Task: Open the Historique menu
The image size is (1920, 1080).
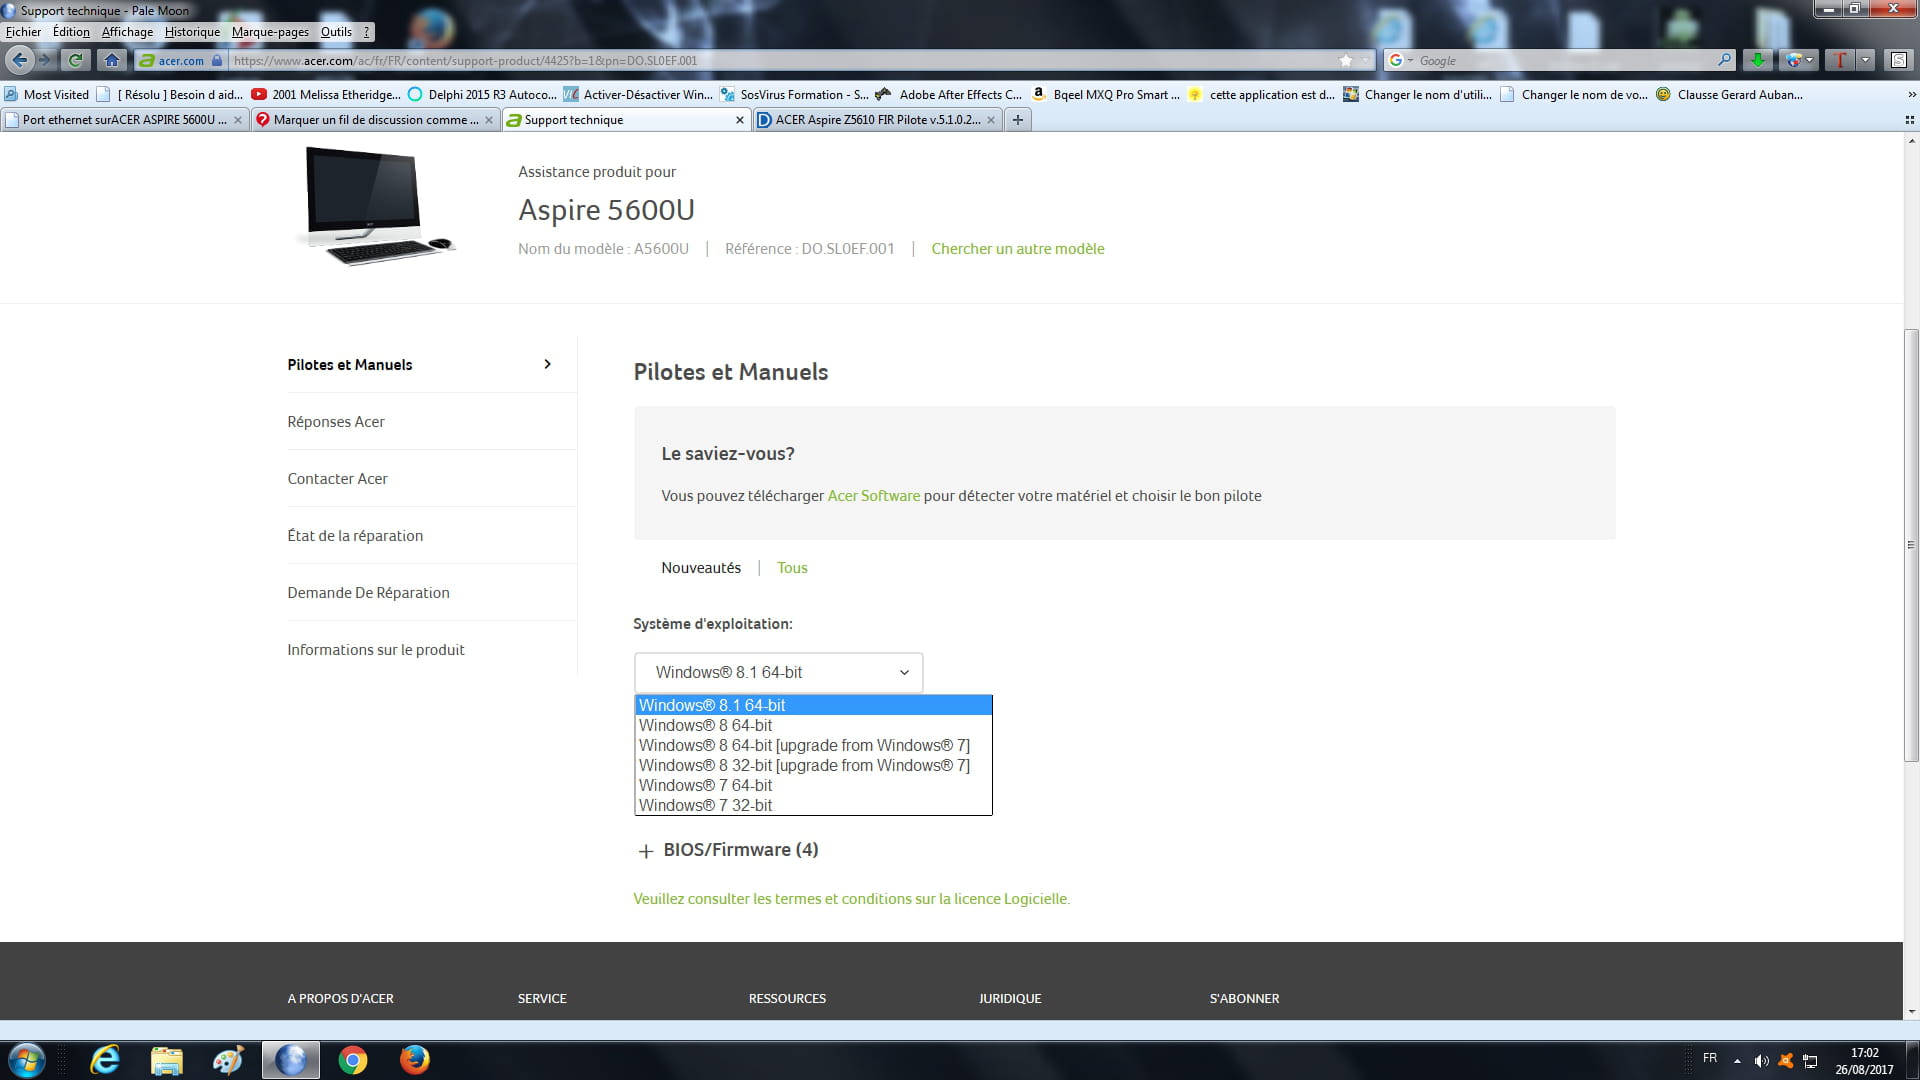Action: tap(192, 32)
